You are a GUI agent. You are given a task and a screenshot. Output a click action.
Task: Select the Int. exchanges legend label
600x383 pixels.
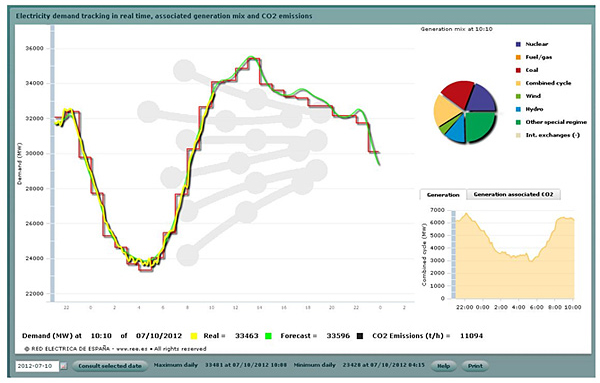(553, 135)
